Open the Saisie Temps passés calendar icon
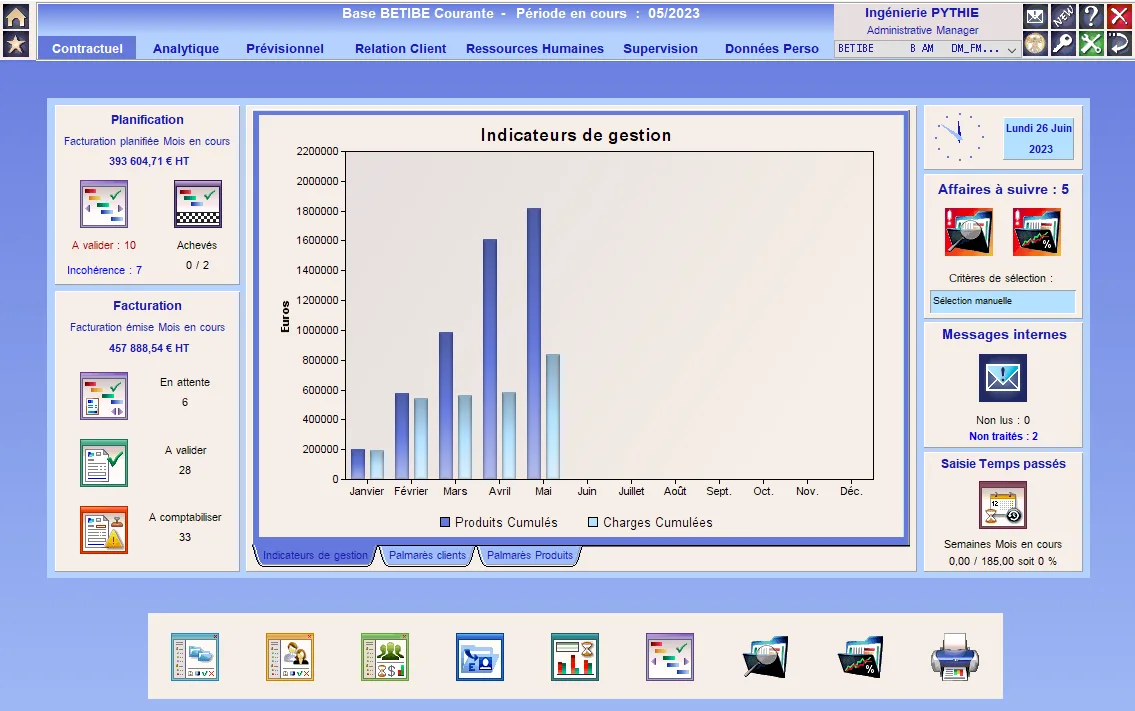 coord(1003,505)
